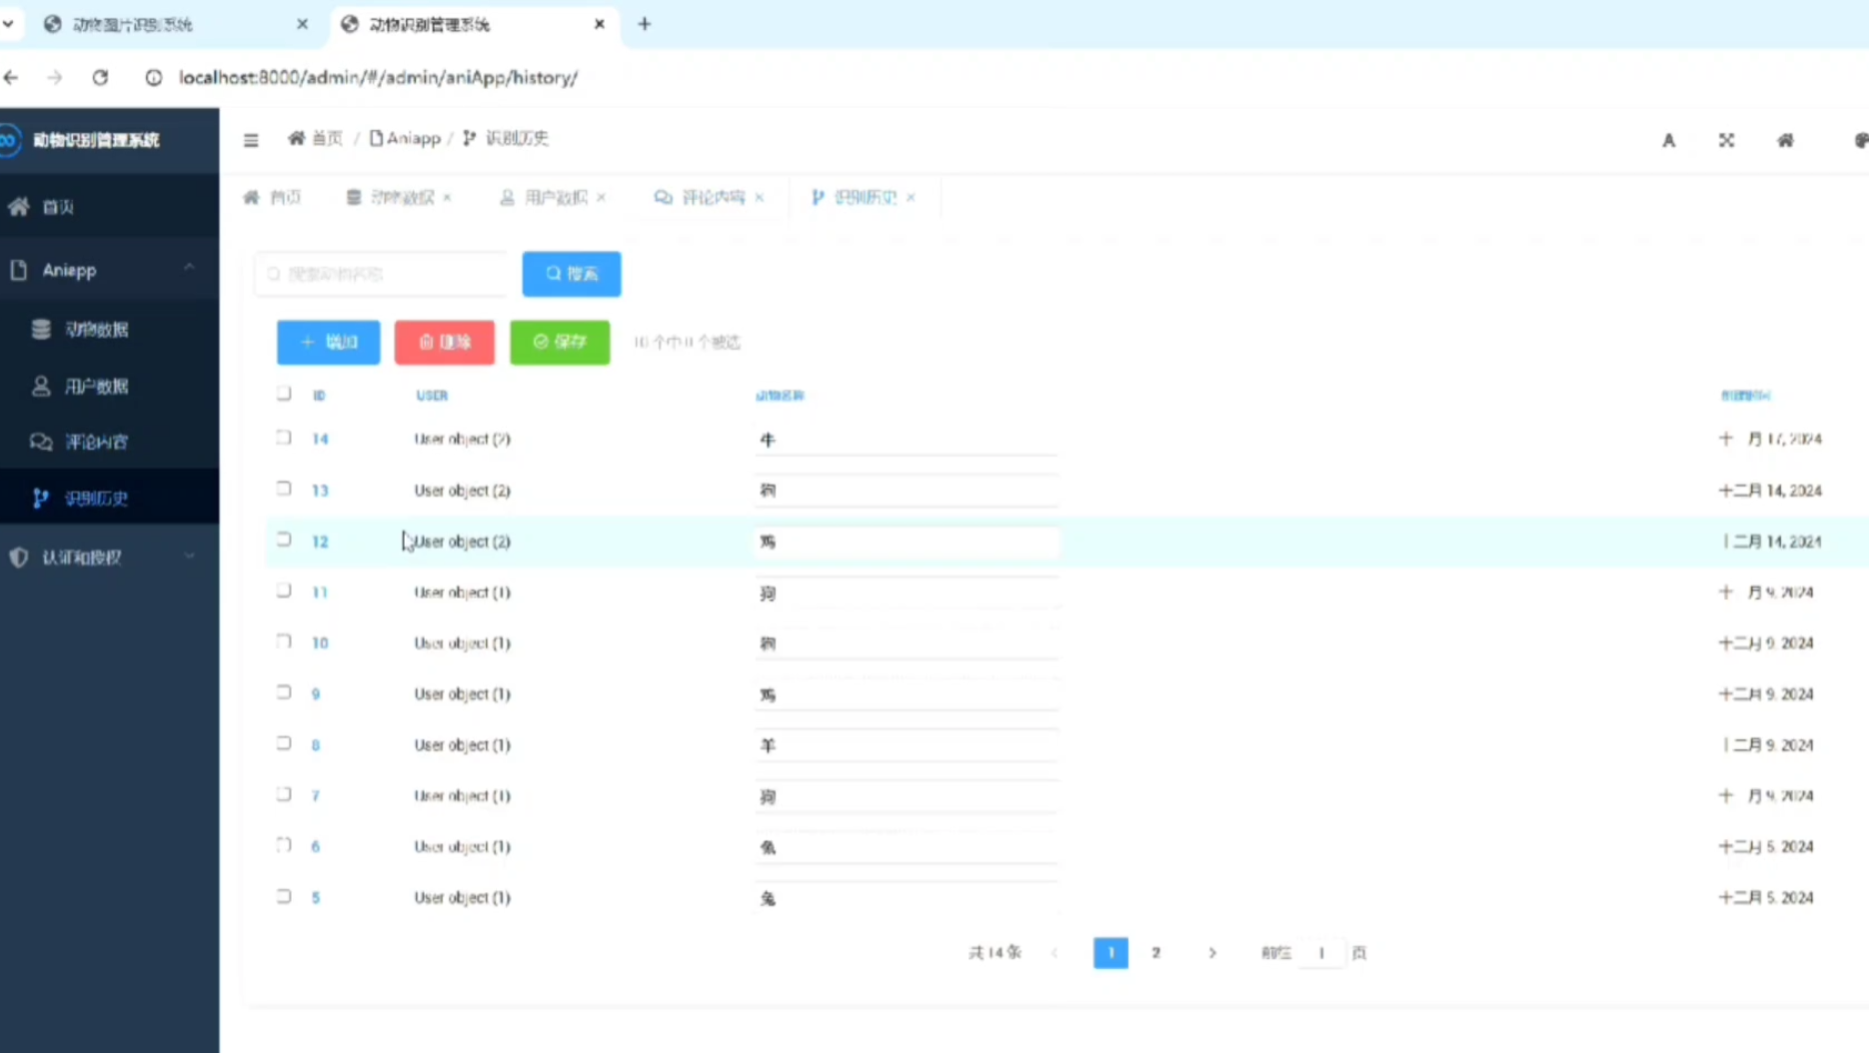Click the blue search button

click(571, 274)
